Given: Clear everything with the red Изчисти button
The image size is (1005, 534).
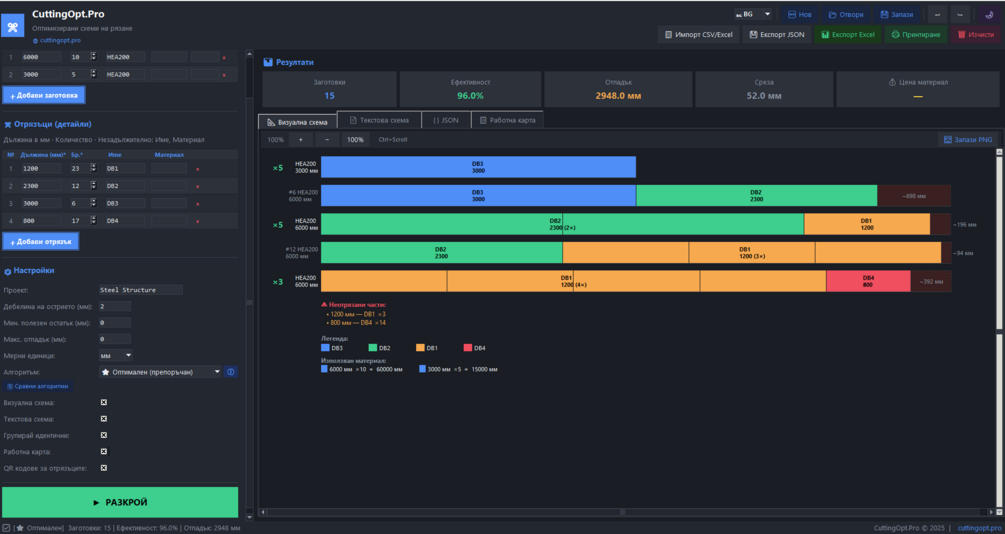Looking at the screenshot, I should click(x=976, y=35).
